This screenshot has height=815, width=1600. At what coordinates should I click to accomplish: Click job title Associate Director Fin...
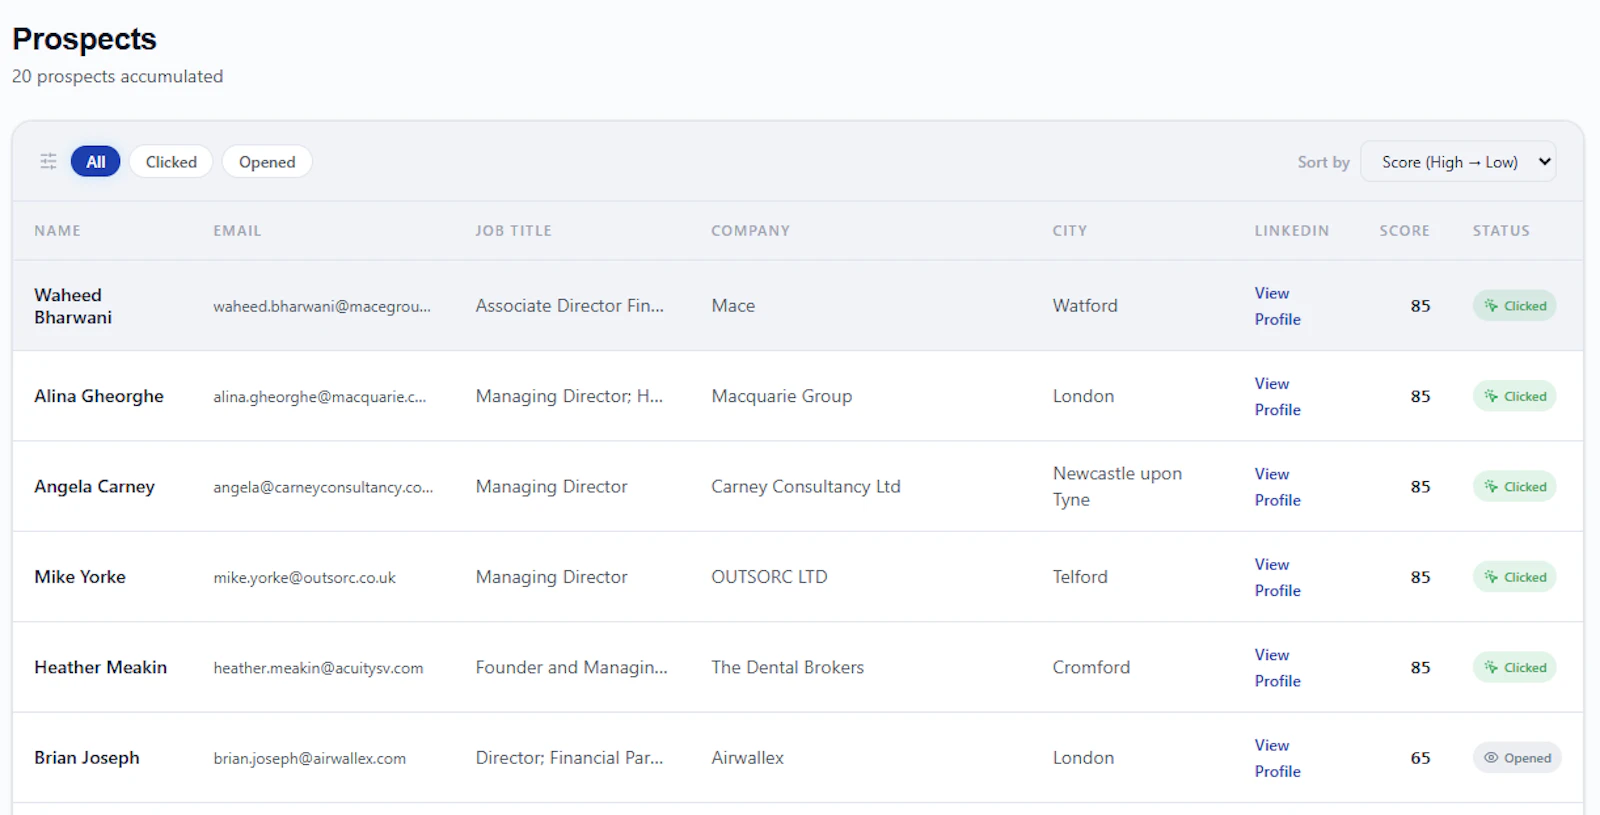point(569,306)
